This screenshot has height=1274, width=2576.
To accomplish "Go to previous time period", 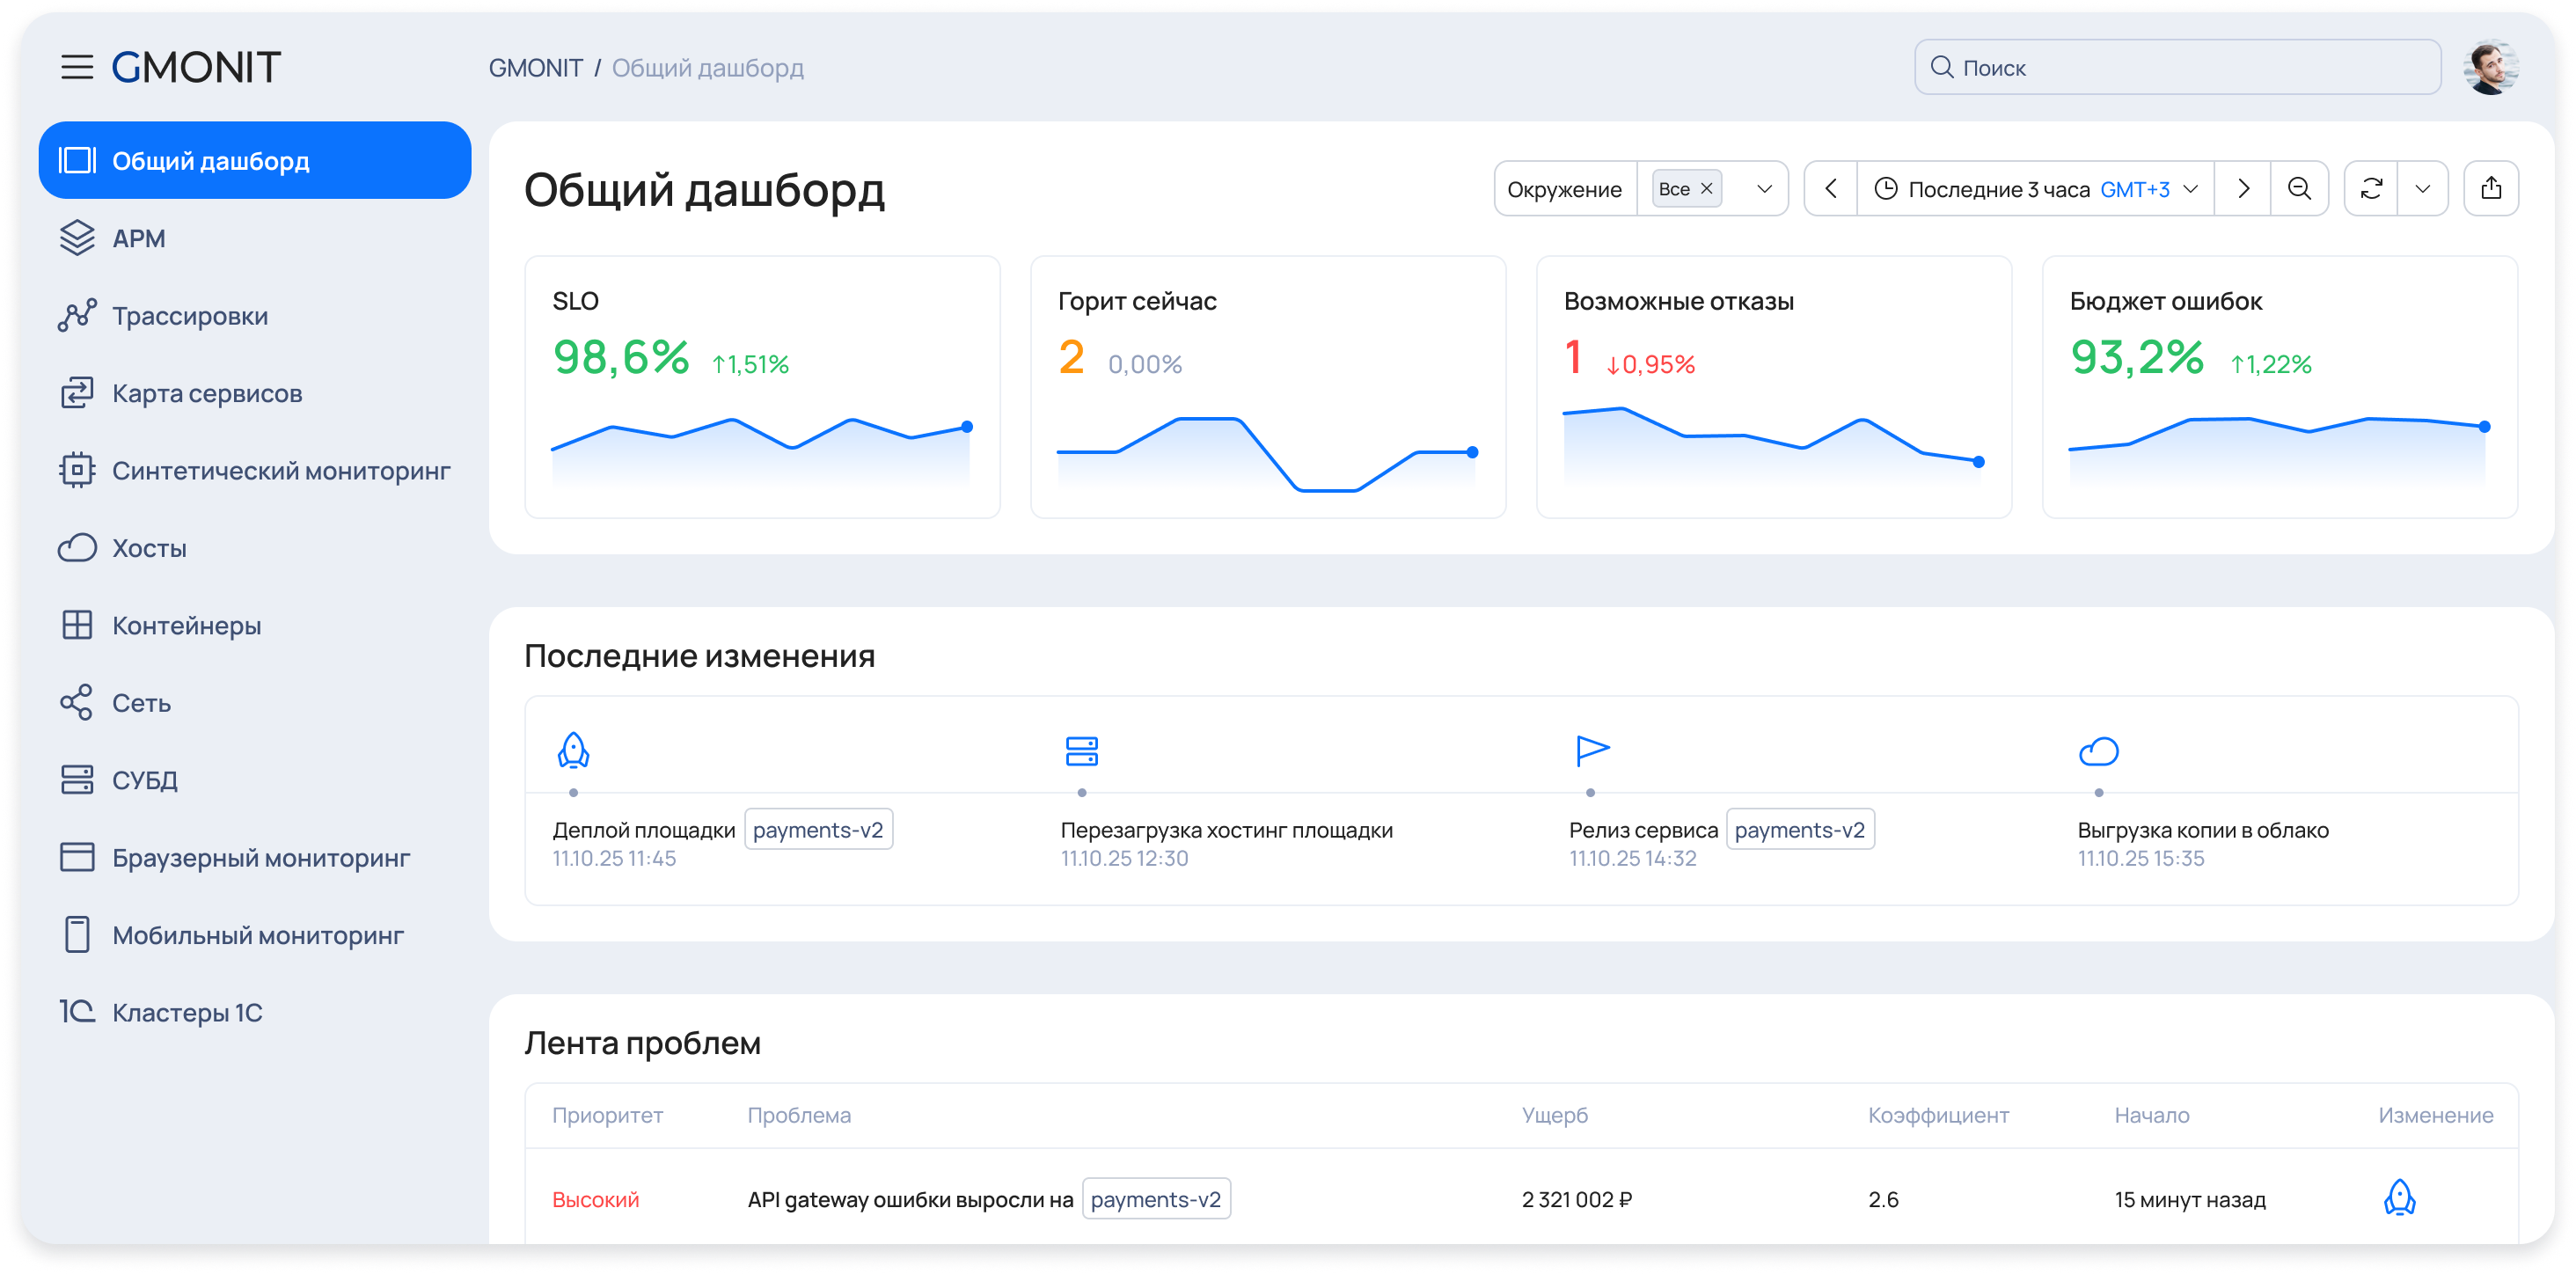I will [x=1831, y=189].
